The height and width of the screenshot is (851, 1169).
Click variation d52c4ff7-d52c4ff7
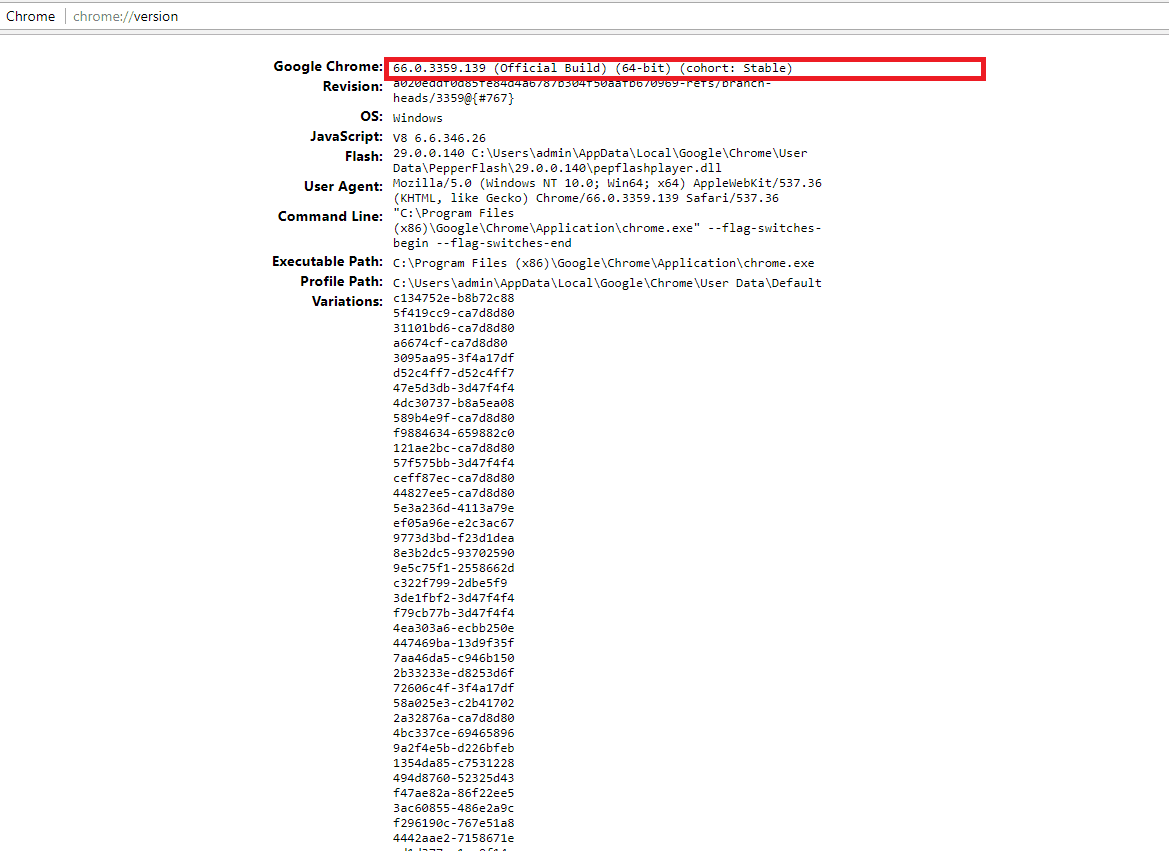pyautogui.click(x=453, y=373)
